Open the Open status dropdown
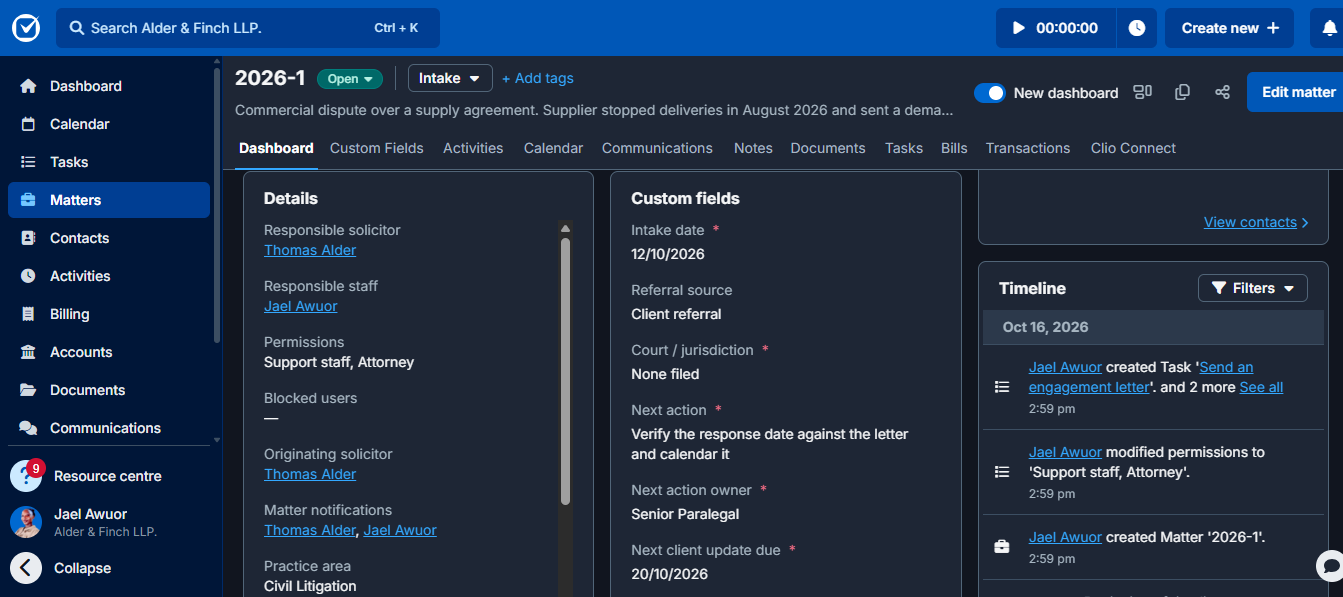Image resolution: width=1343 pixels, height=597 pixels. tap(350, 79)
